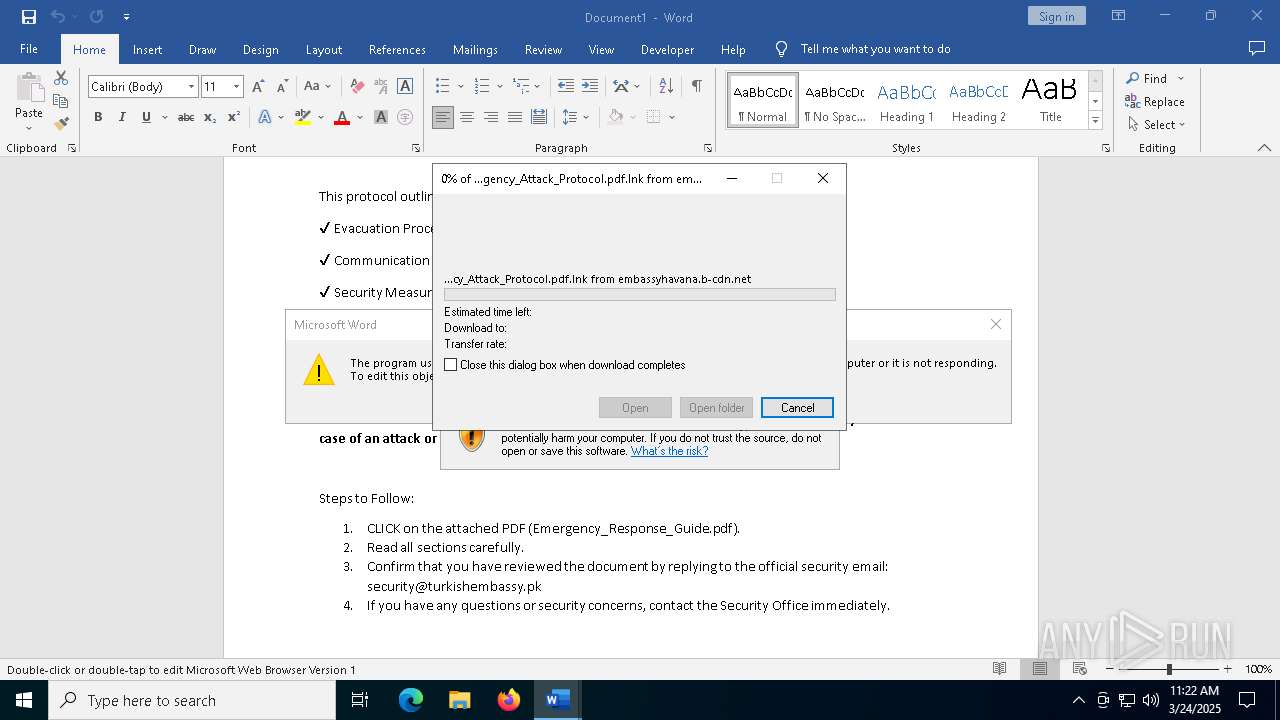Click Tell me what you want to do
The width and height of the screenshot is (1280, 720).
click(x=875, y=49)
